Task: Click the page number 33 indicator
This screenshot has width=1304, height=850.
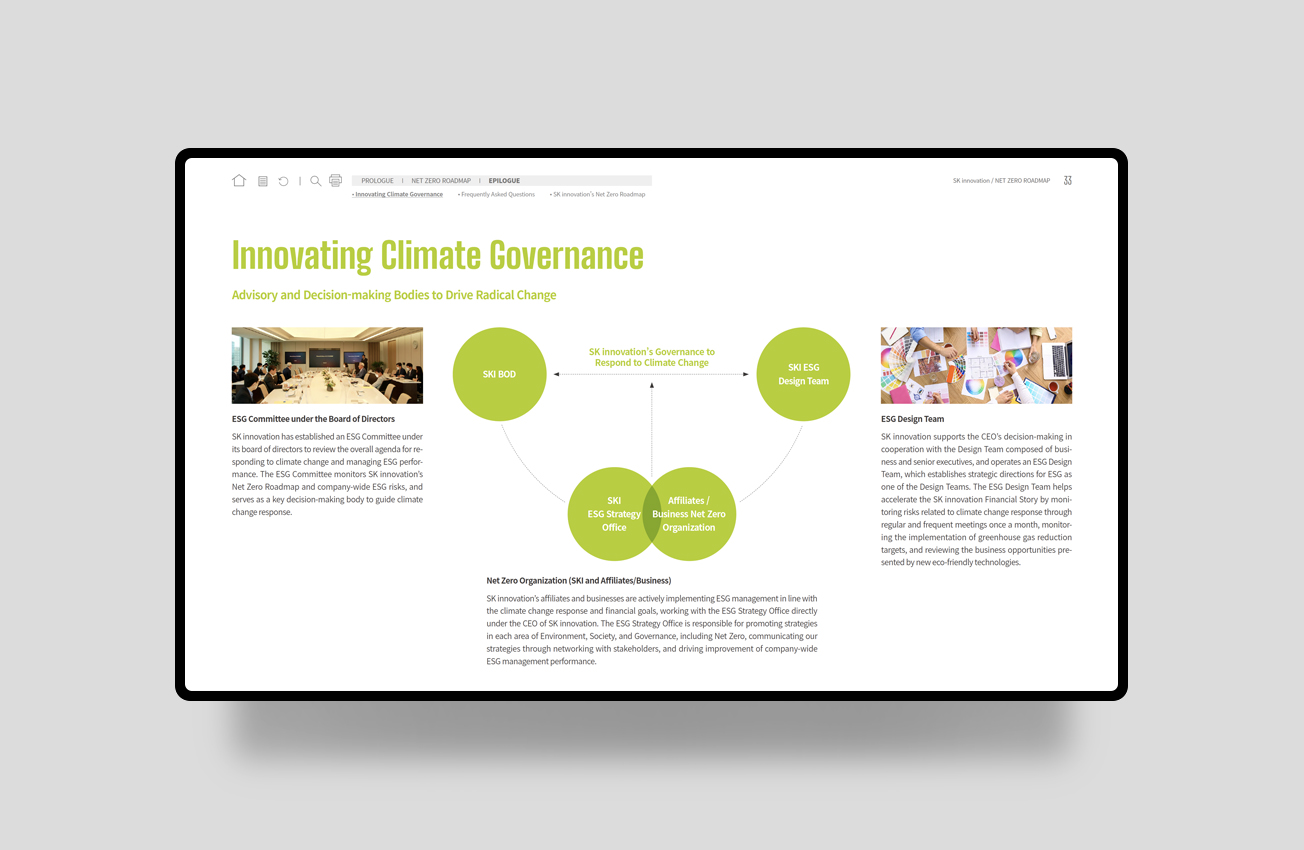Action: 1068,181
